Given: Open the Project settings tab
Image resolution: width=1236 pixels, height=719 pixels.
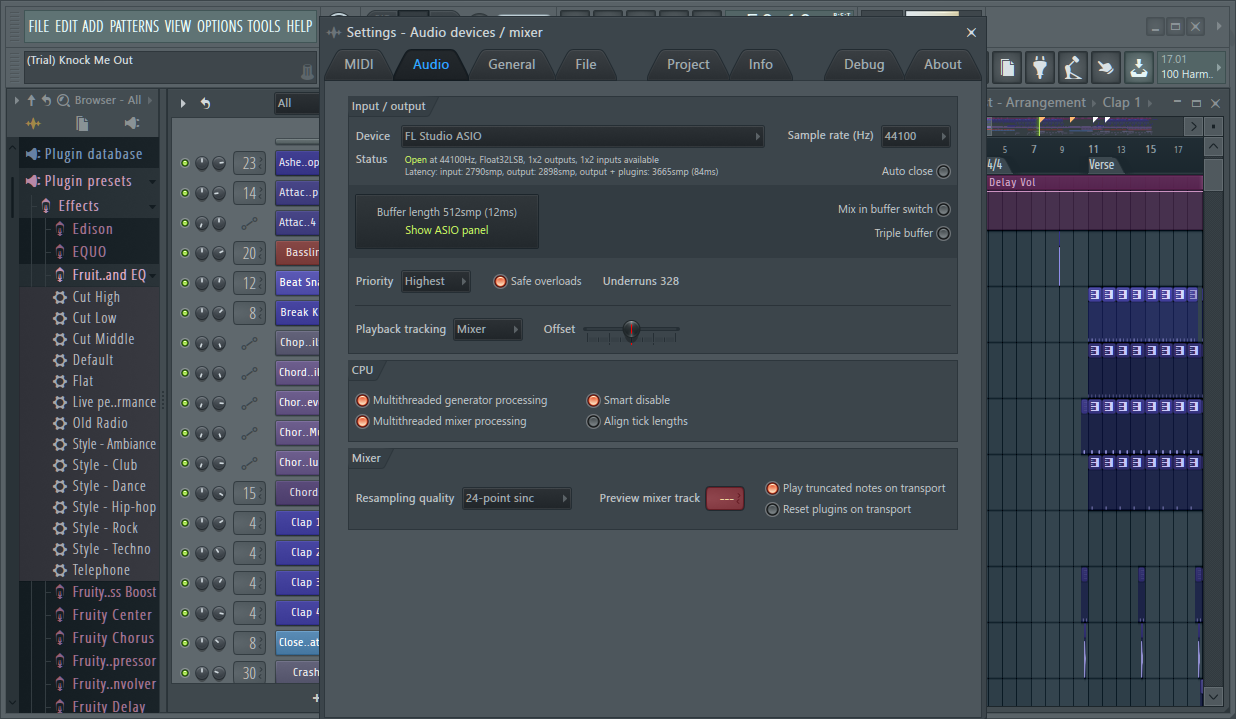Looking at the screenshot, I should pyautogui.click(x=688, y=64).
